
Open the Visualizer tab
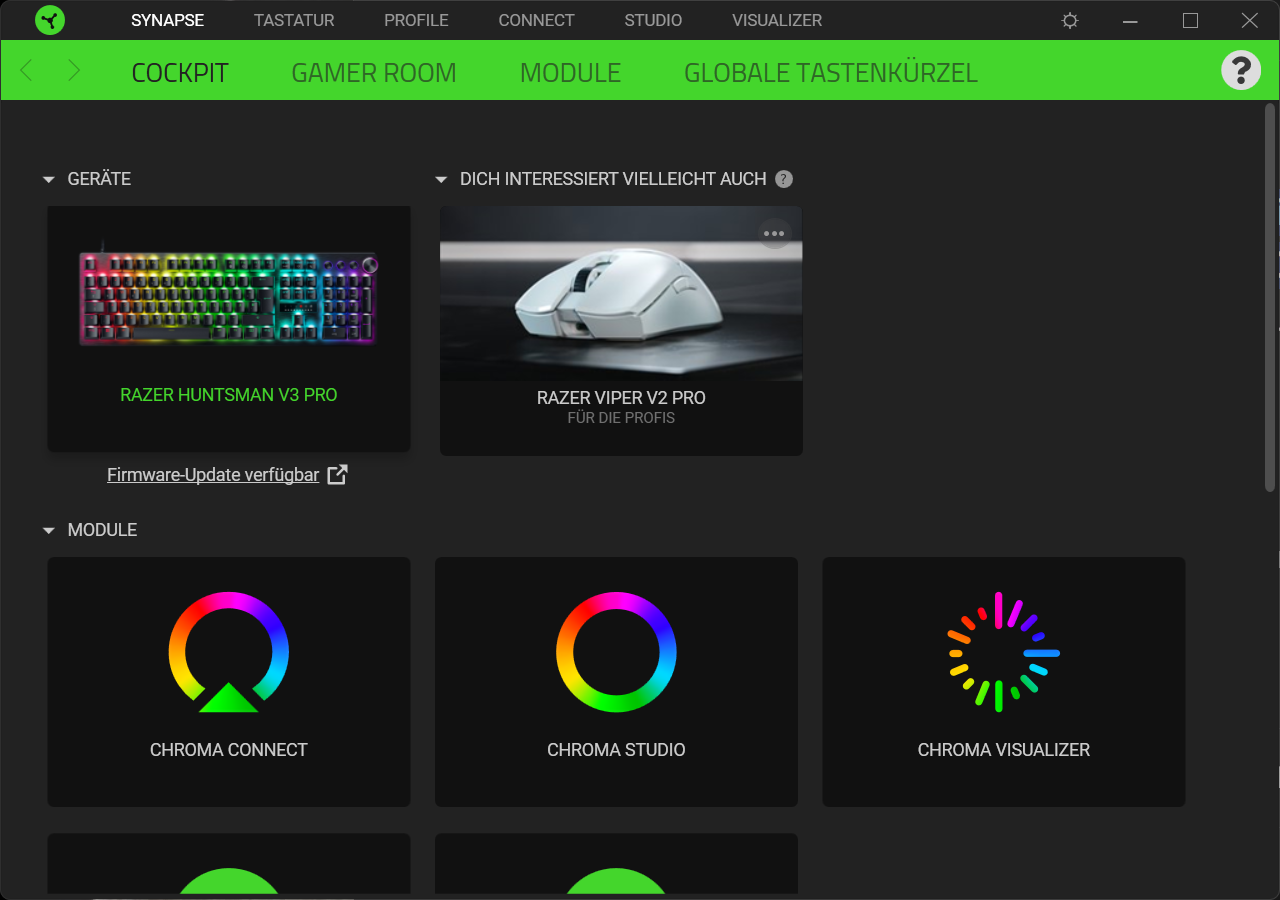point(777,20)
